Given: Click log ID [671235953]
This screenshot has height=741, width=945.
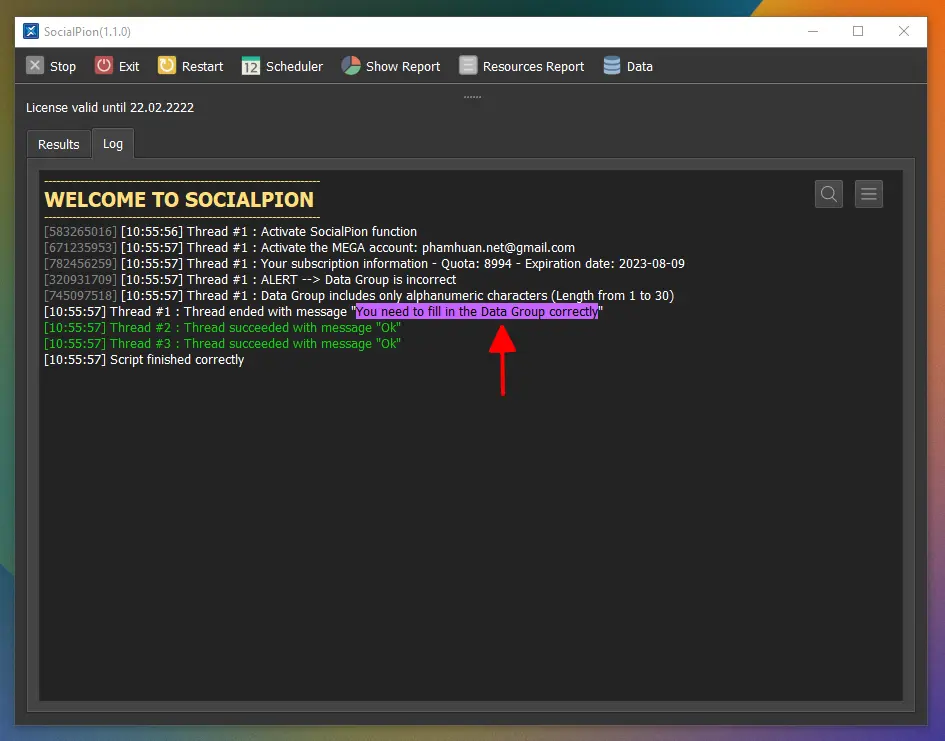Looking at the screenshot, I should (80, 248).
